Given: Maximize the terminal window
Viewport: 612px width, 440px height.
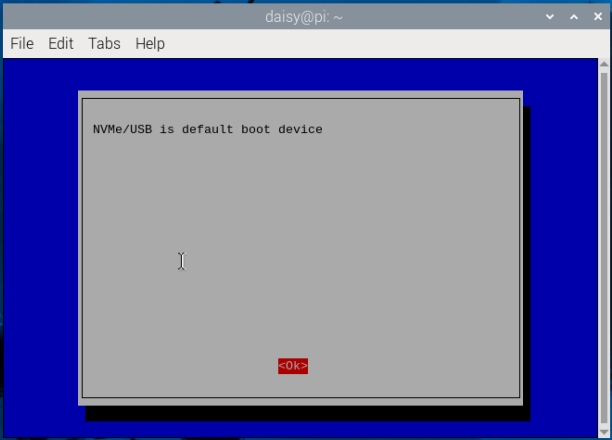Looking at the screenshot, I should pos(574,17).
